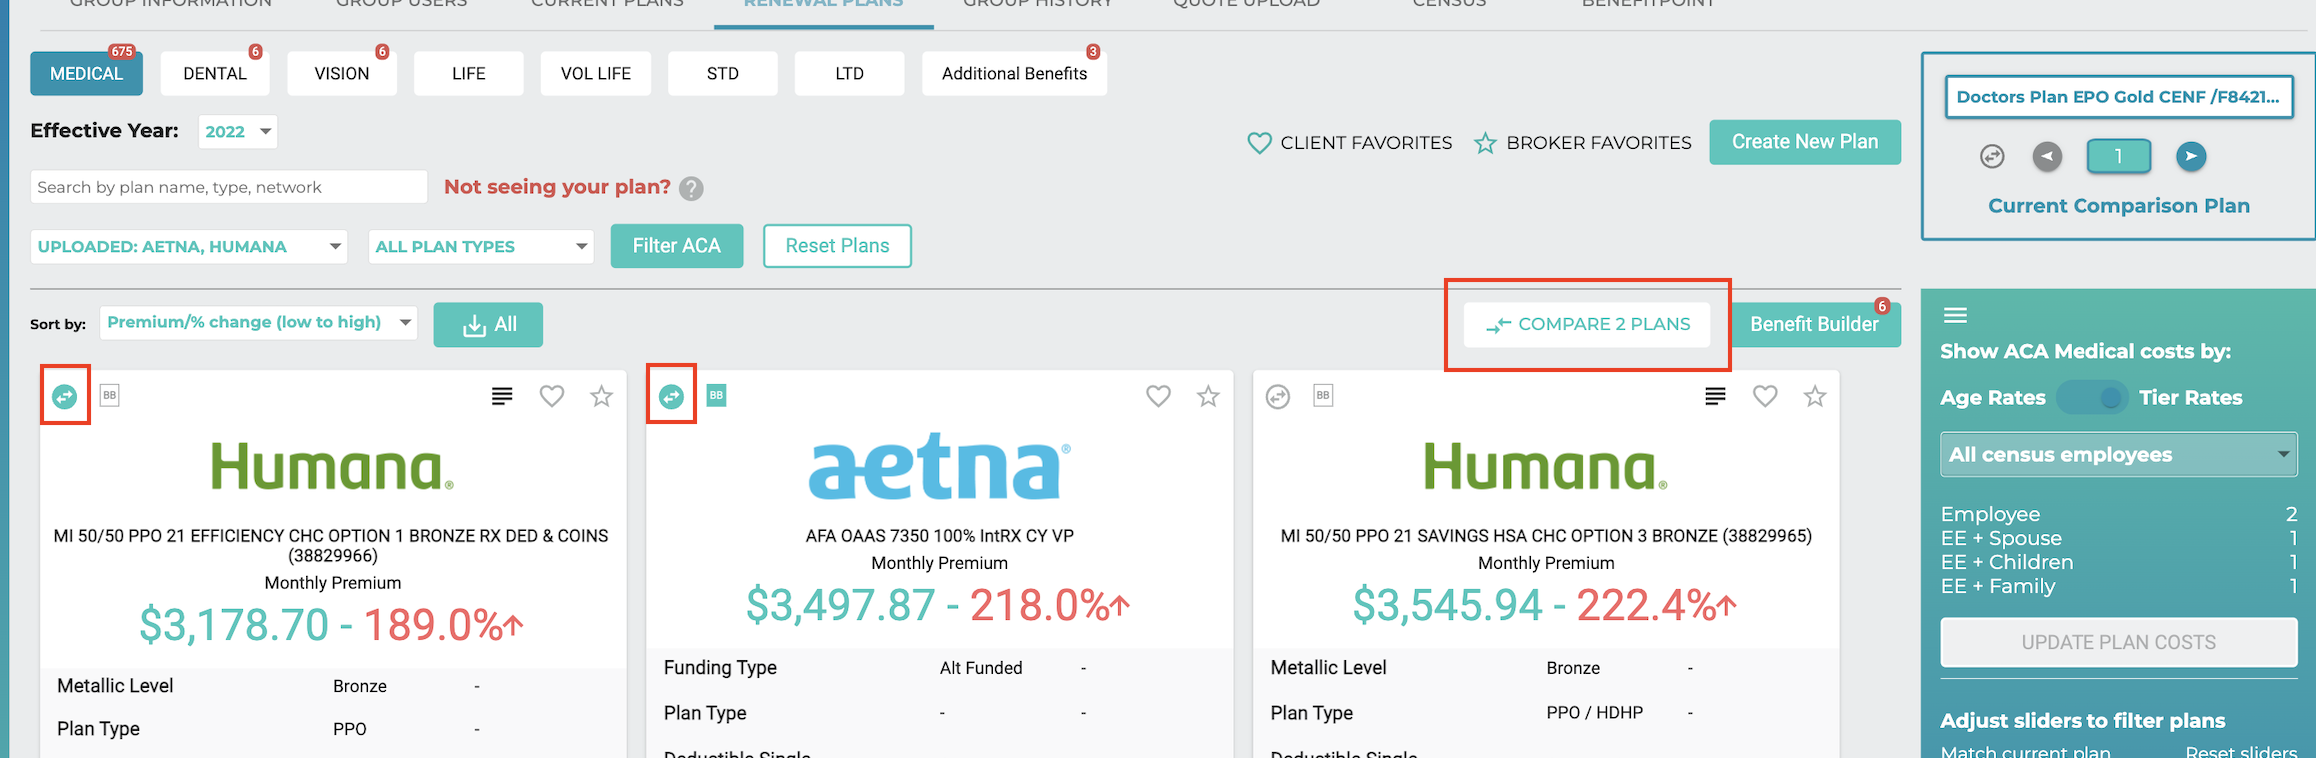Star the first Humana plan as broker favorite
2316x758 pixels.
click(x=601, y=396)
